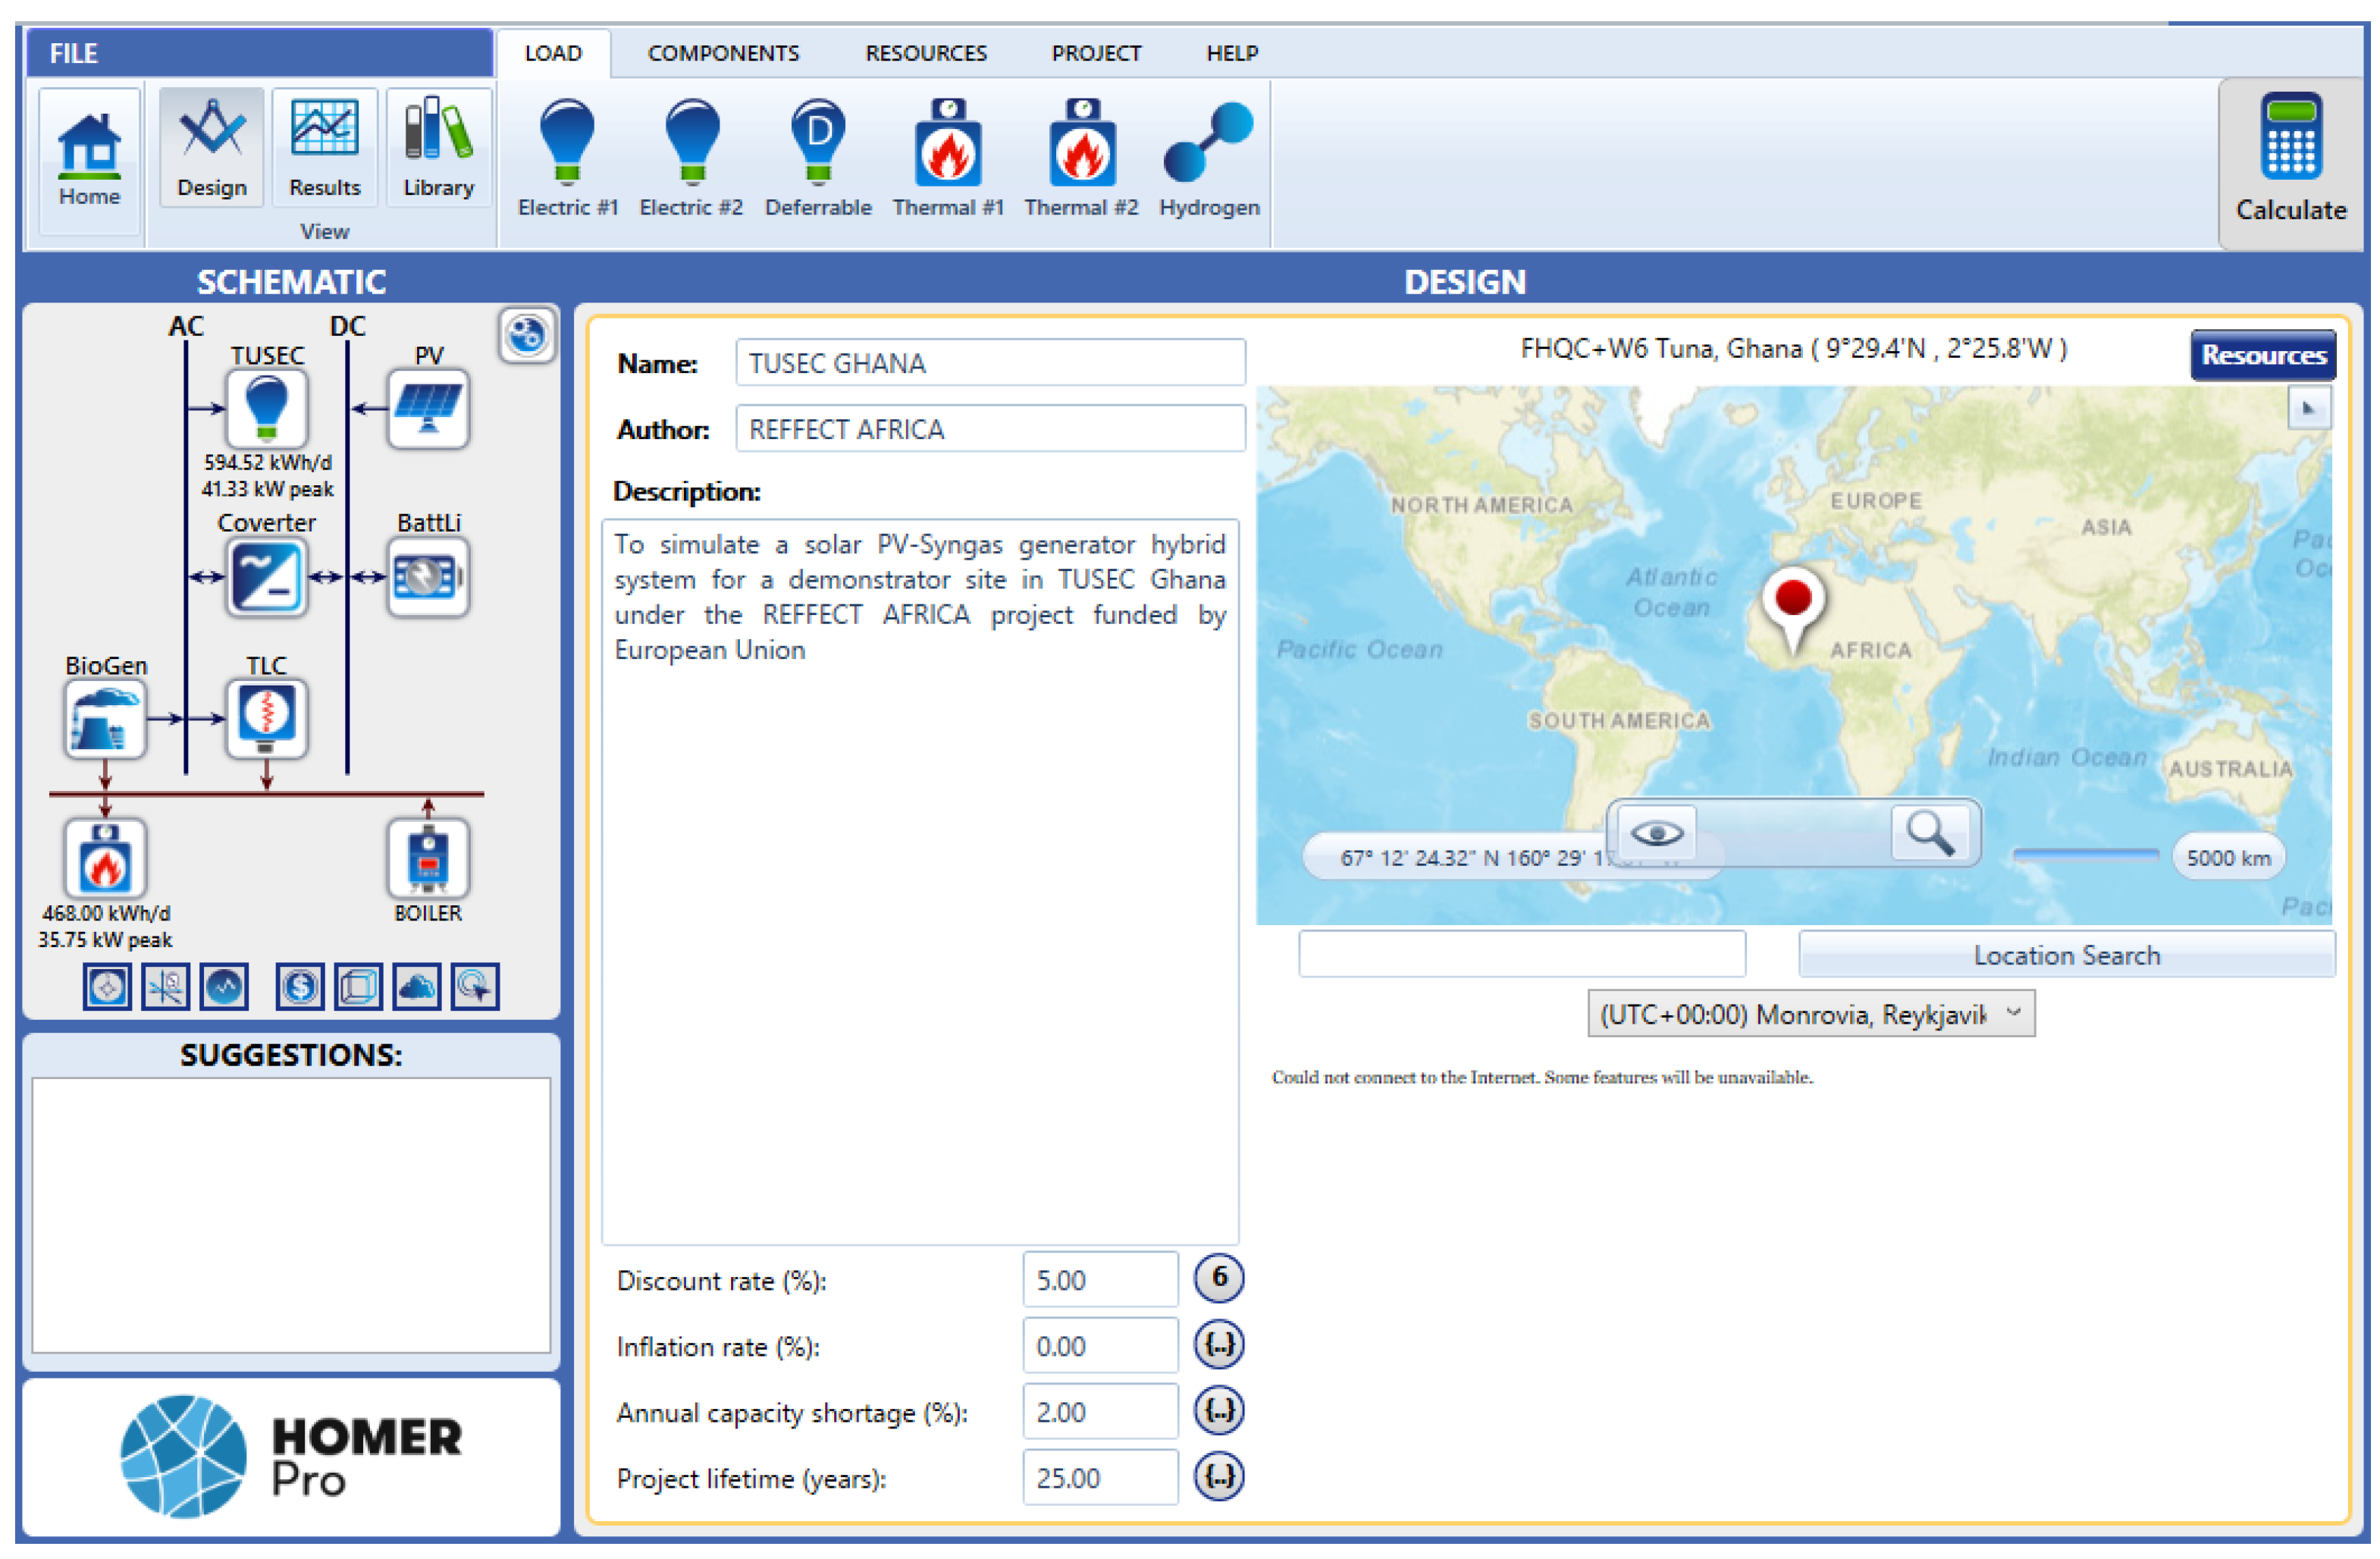Click the 468.00 kWh/d thermal load value
This screenshot has width=2380, height=1559.
click(105, 913)
